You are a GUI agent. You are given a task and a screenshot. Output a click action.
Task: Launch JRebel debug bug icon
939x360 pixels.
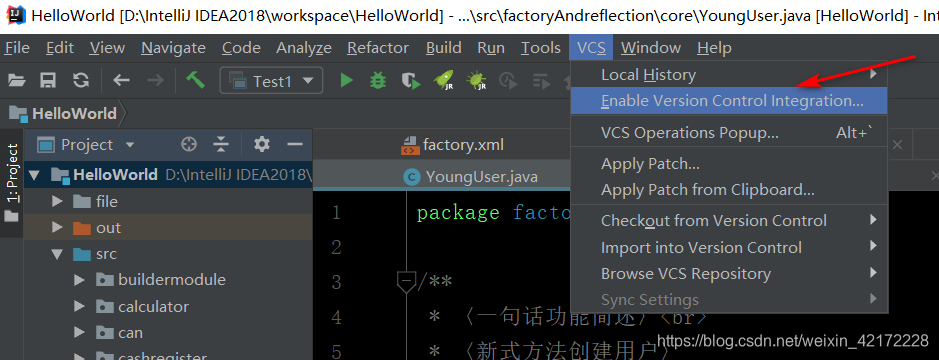point(476,80)
